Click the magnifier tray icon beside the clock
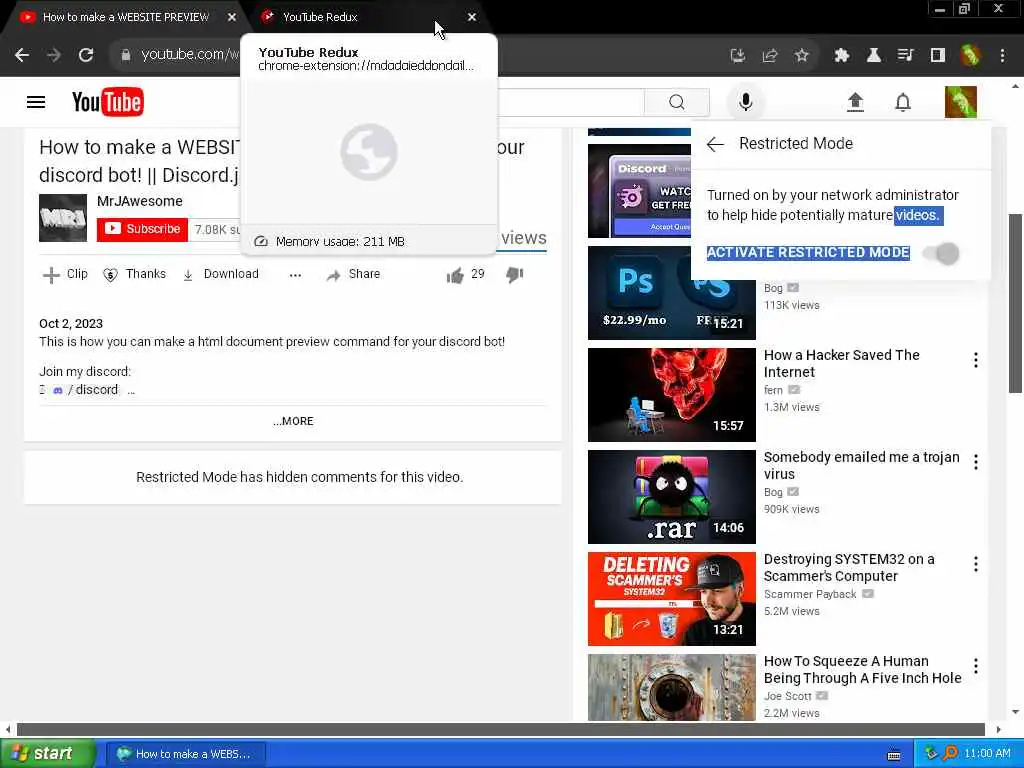Viewport: 1024px width, 768px height. (950, 753)
